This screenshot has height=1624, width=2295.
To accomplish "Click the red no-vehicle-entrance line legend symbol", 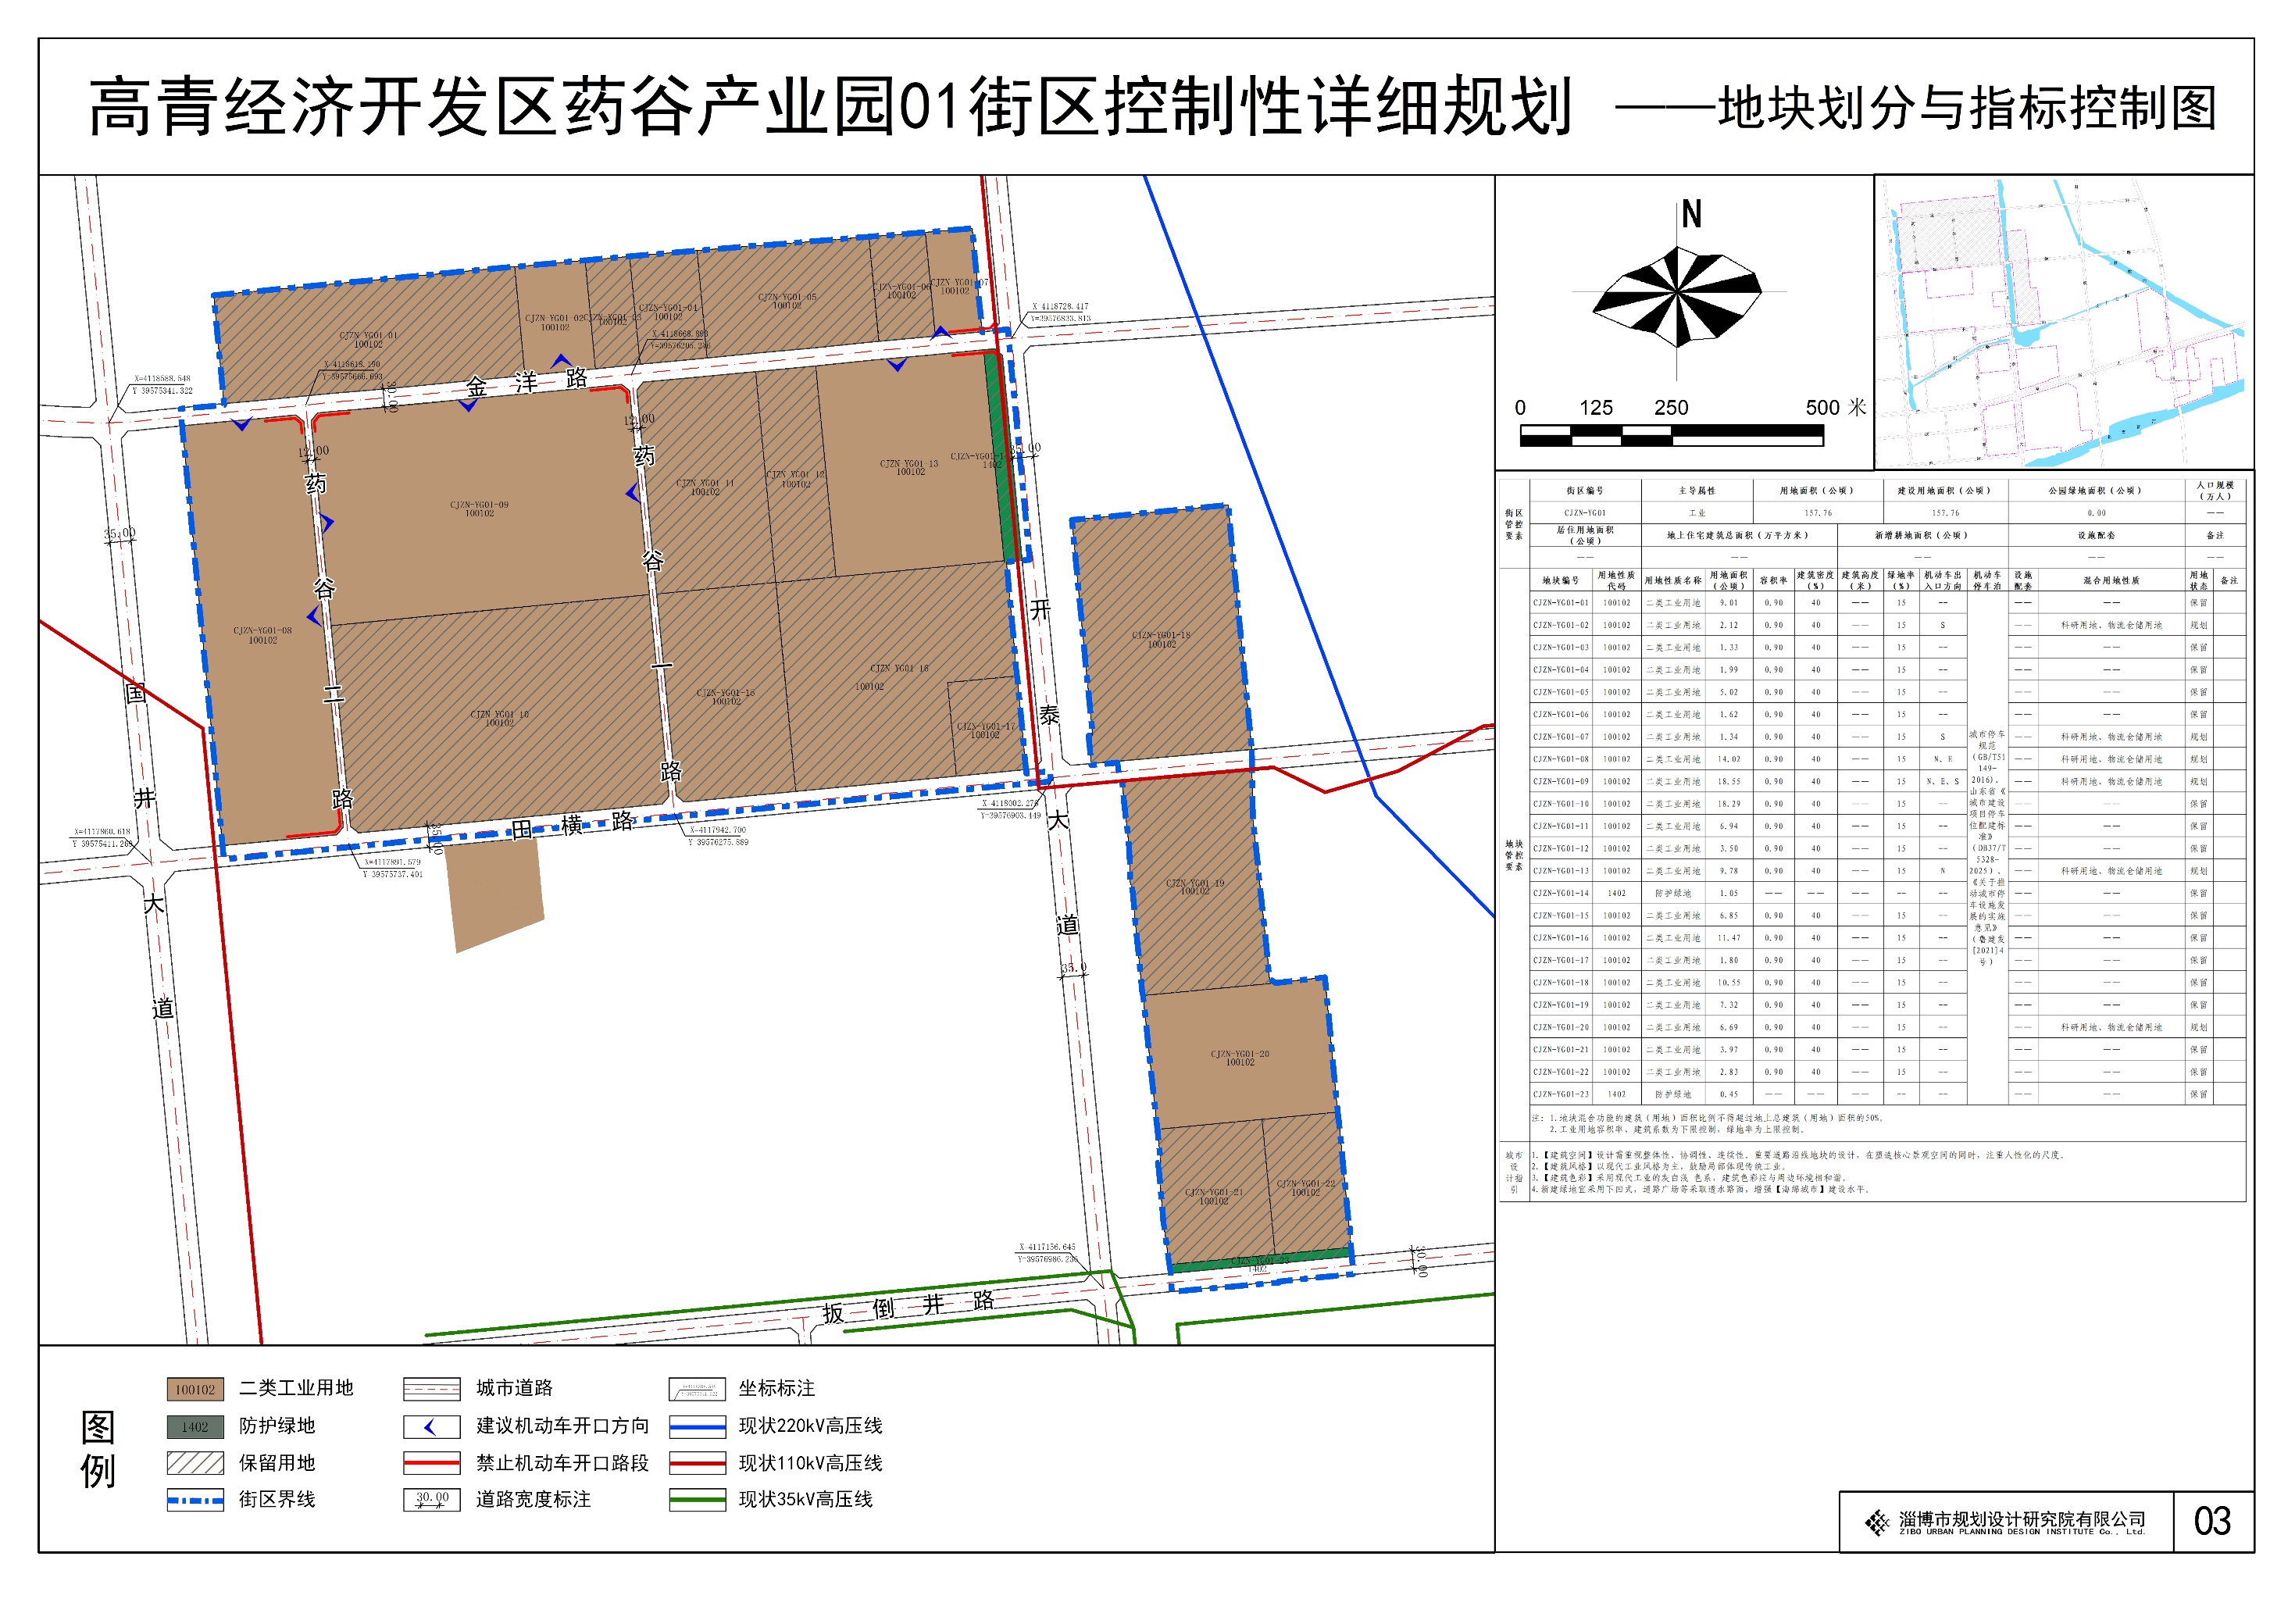I will tap(431, 1464).
